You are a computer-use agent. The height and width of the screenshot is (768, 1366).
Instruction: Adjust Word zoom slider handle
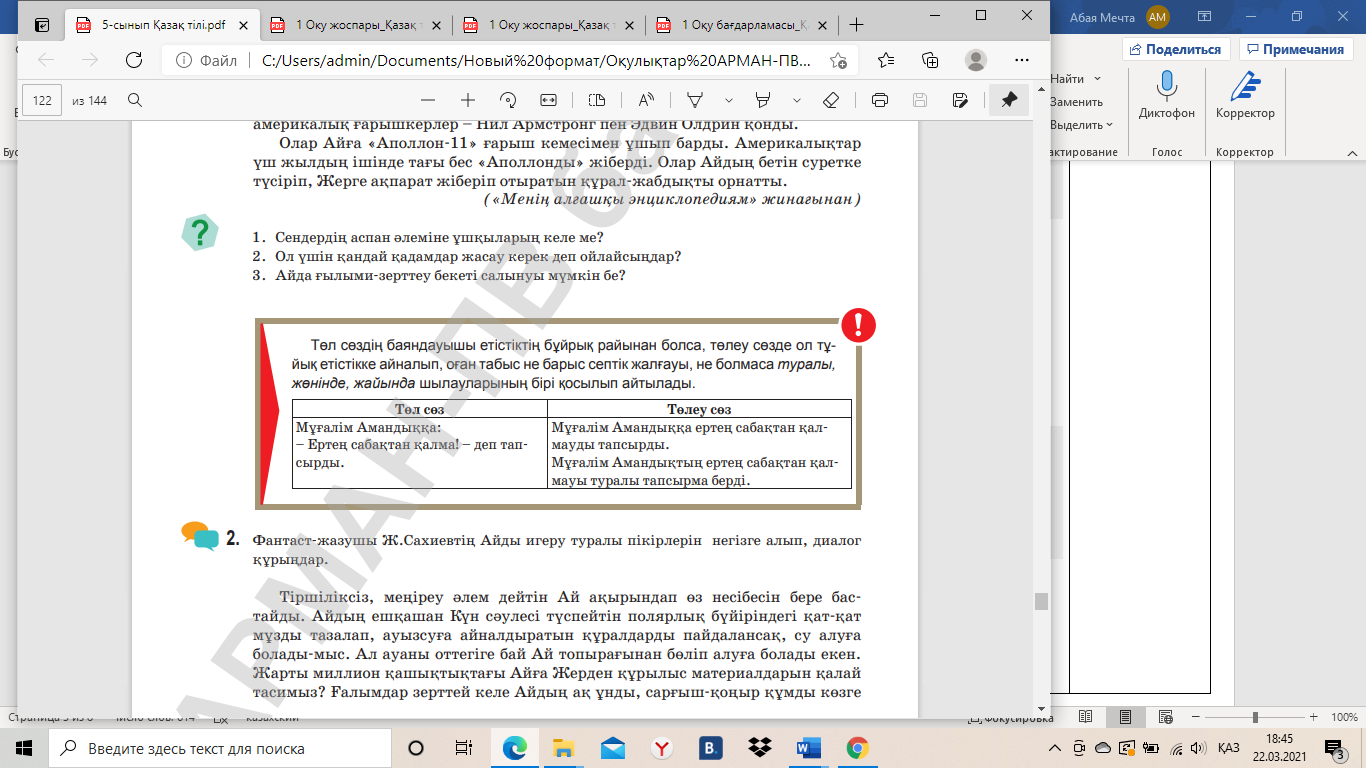1256,717
